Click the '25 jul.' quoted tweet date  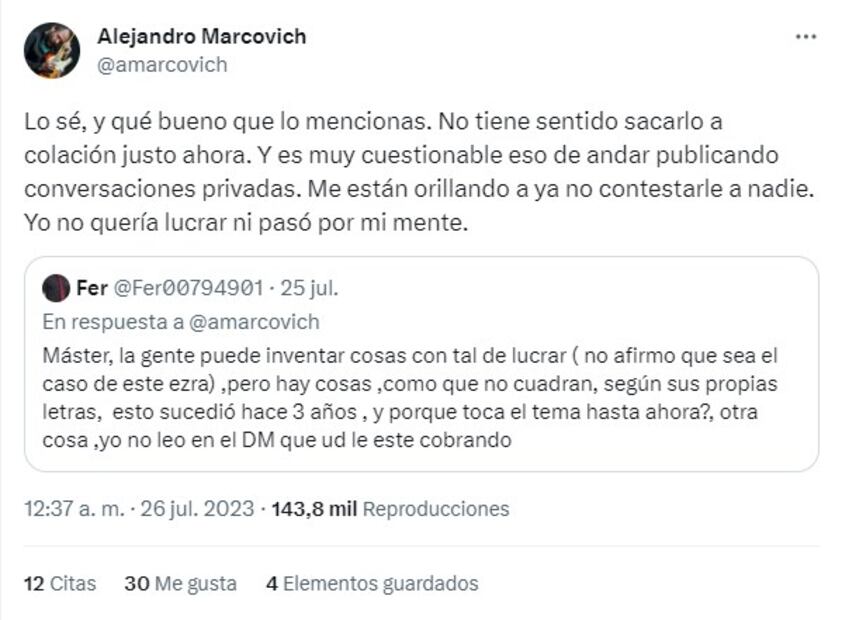(309, 289)
